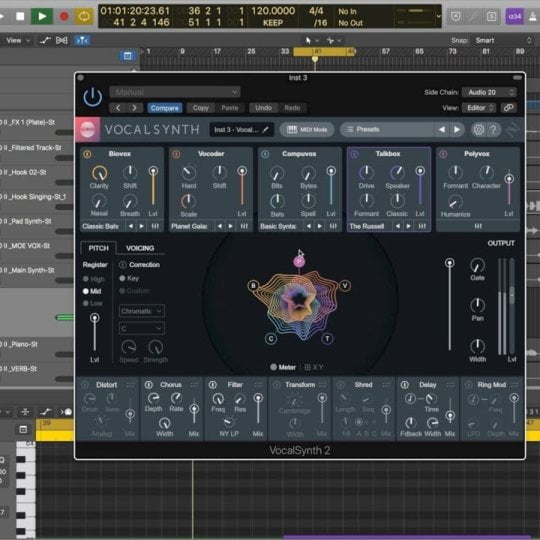The height and width of the screenshot is (540, 540).
Task: Open VocalSynth help question mark
Action: coord(494,130)
